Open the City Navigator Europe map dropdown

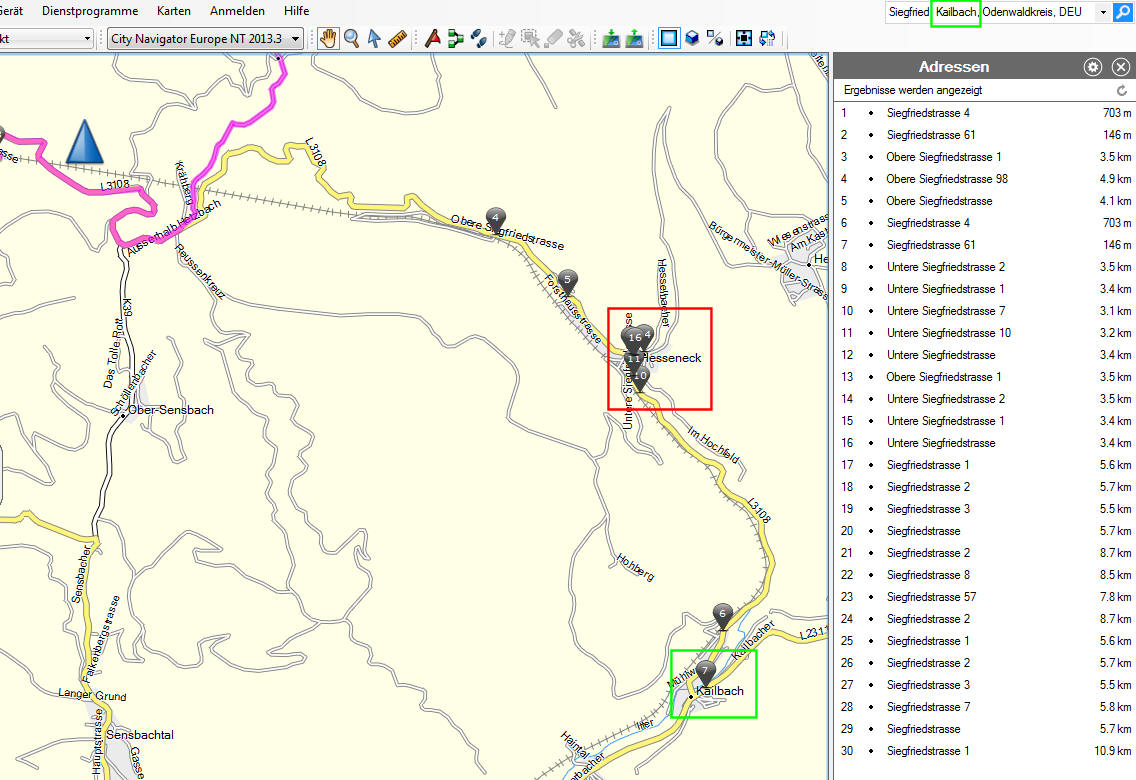296,39
